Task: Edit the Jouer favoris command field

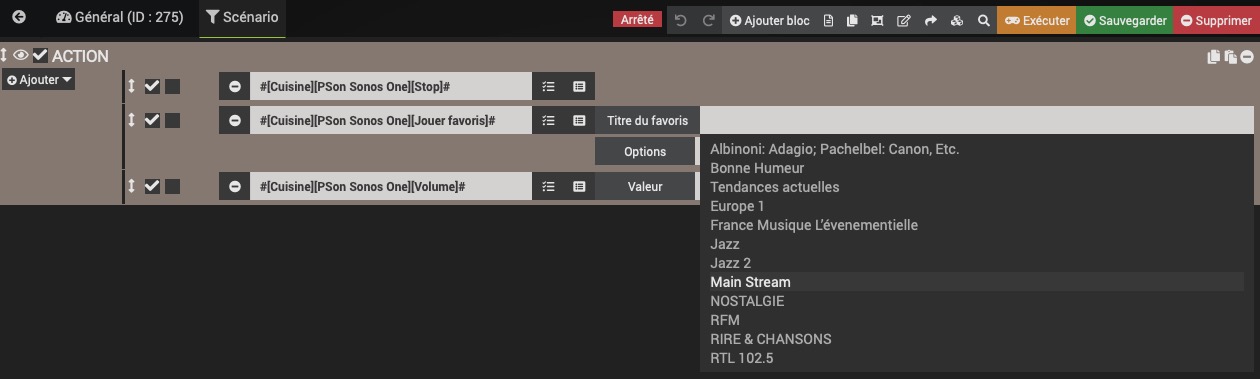Action: pos(391,120)
